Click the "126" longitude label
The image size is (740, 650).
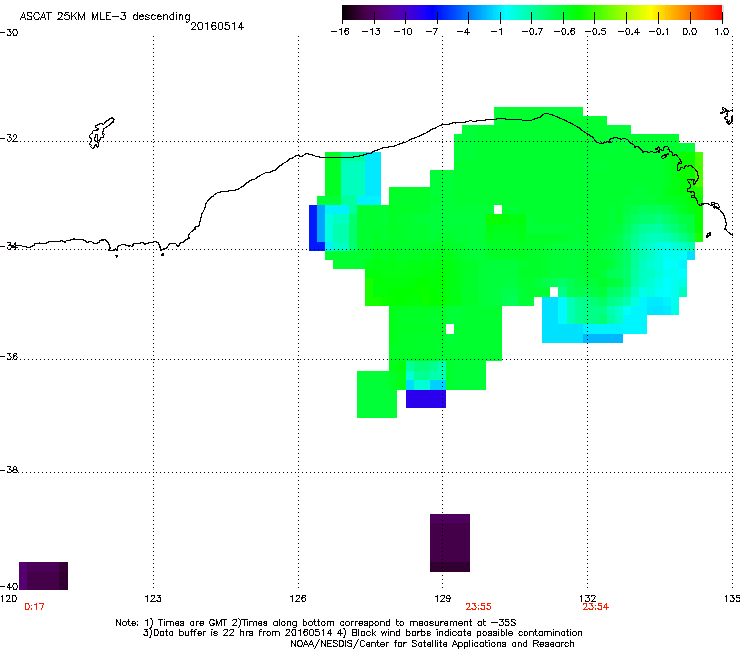298,599
